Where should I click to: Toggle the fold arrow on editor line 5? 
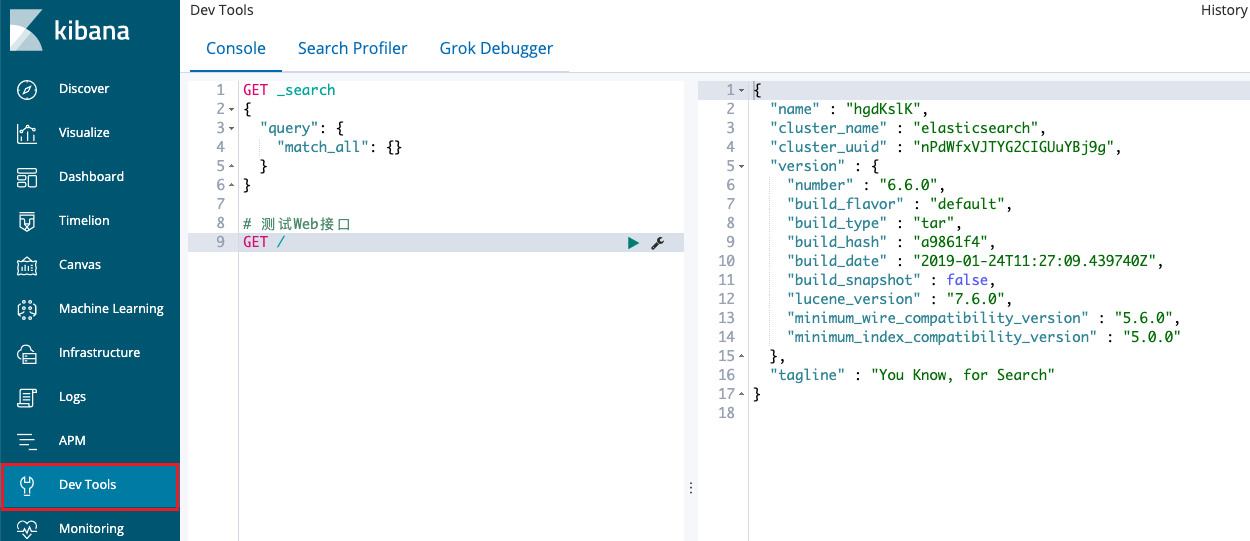[x=231, y=166]
